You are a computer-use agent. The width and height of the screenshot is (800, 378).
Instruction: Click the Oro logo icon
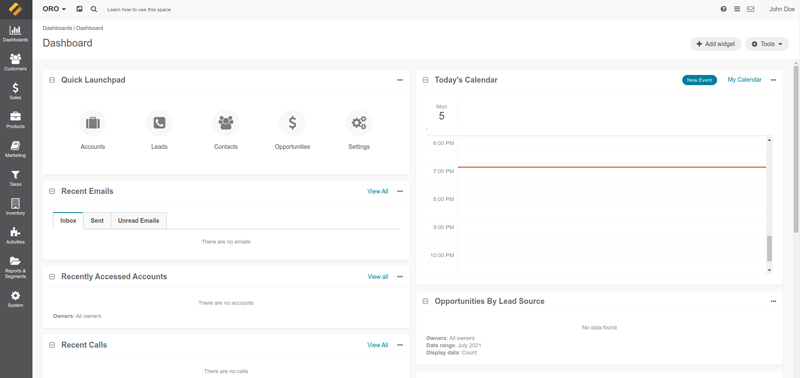tap(16, 9)
